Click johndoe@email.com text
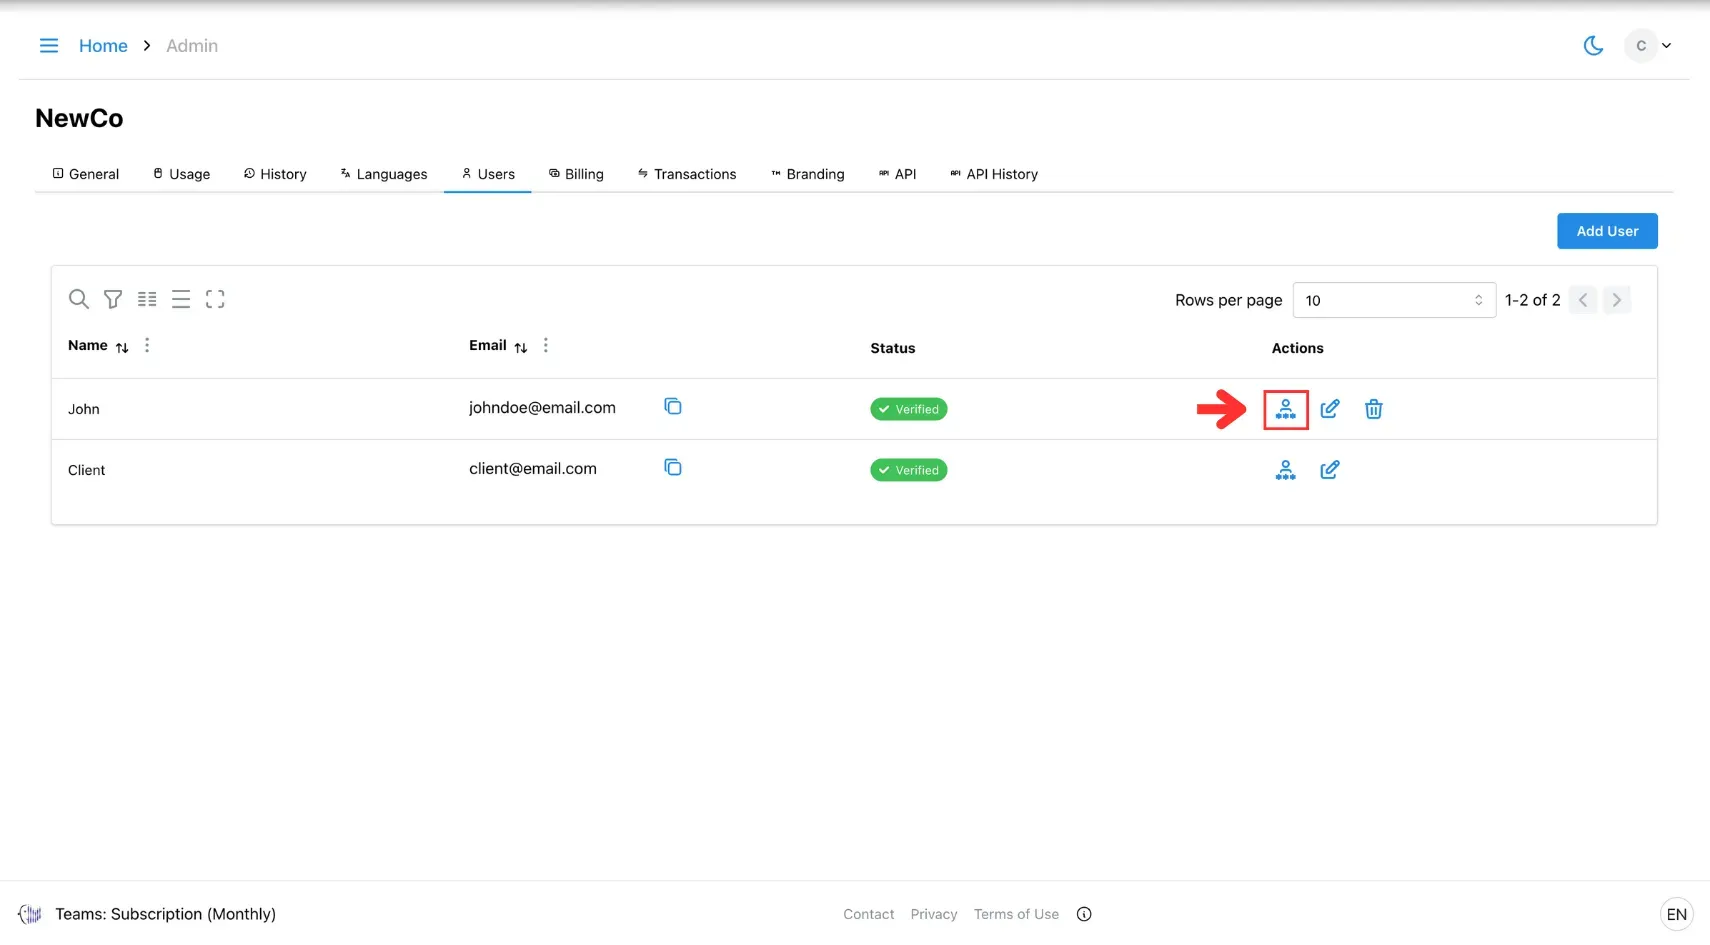The image size is (1710, 945). point(542,408)
